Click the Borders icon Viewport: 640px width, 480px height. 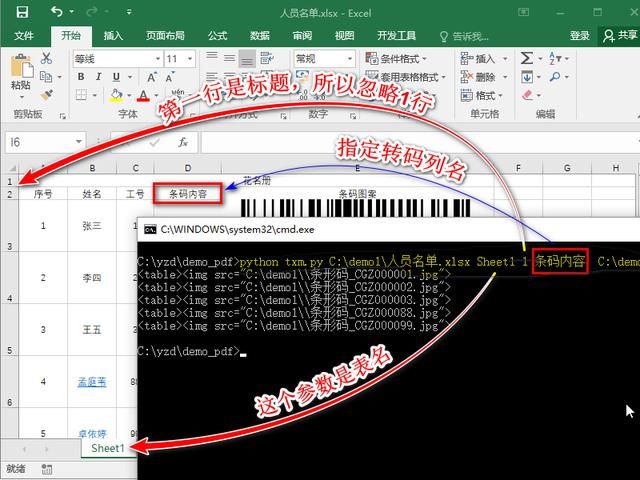coord(81,95)
